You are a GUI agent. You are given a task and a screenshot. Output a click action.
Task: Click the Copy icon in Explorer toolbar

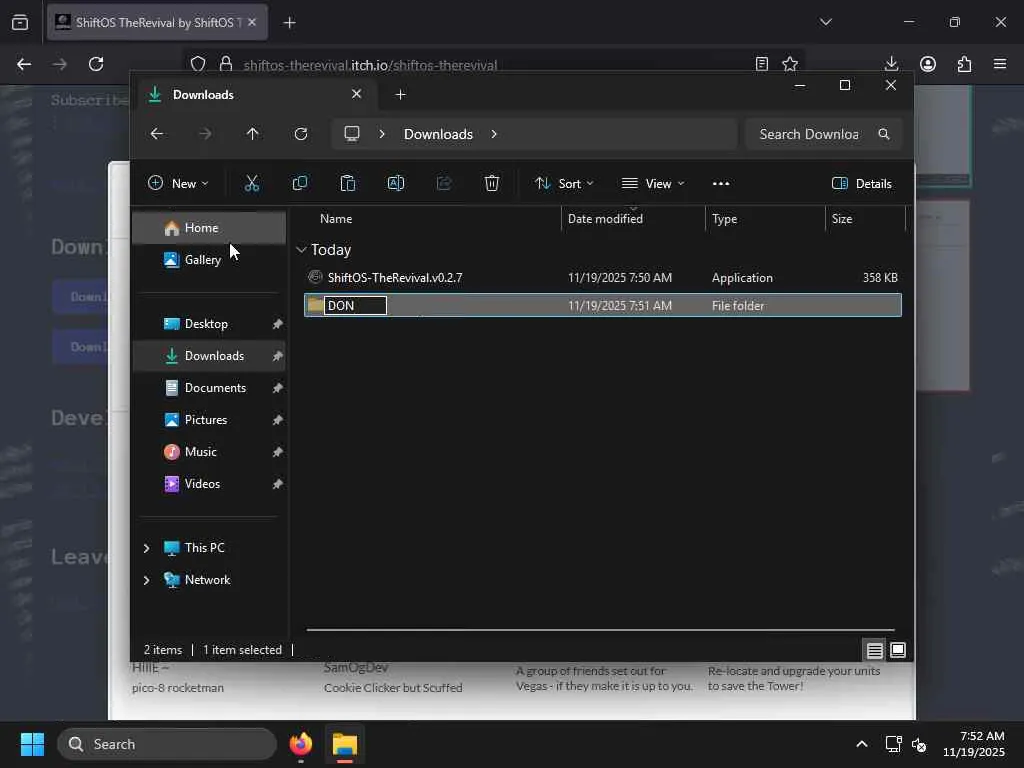tap(300, 184)
